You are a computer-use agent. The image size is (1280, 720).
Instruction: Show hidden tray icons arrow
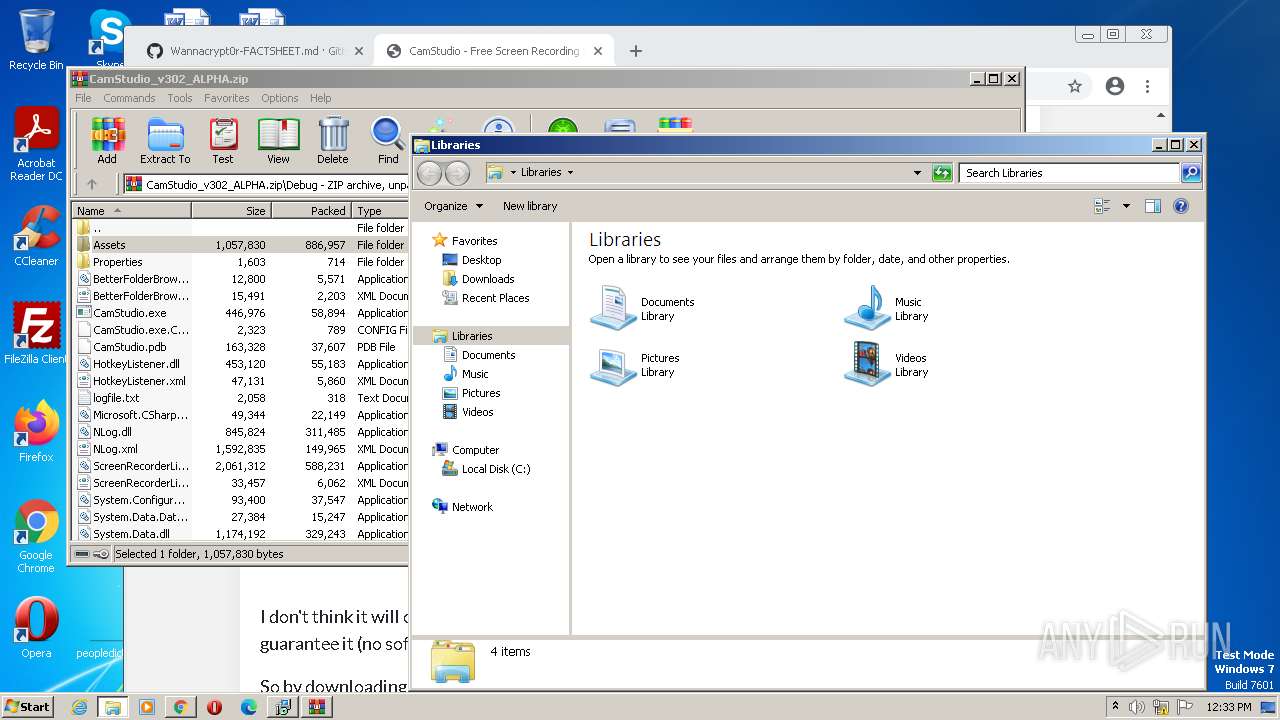coord(1115,707)
